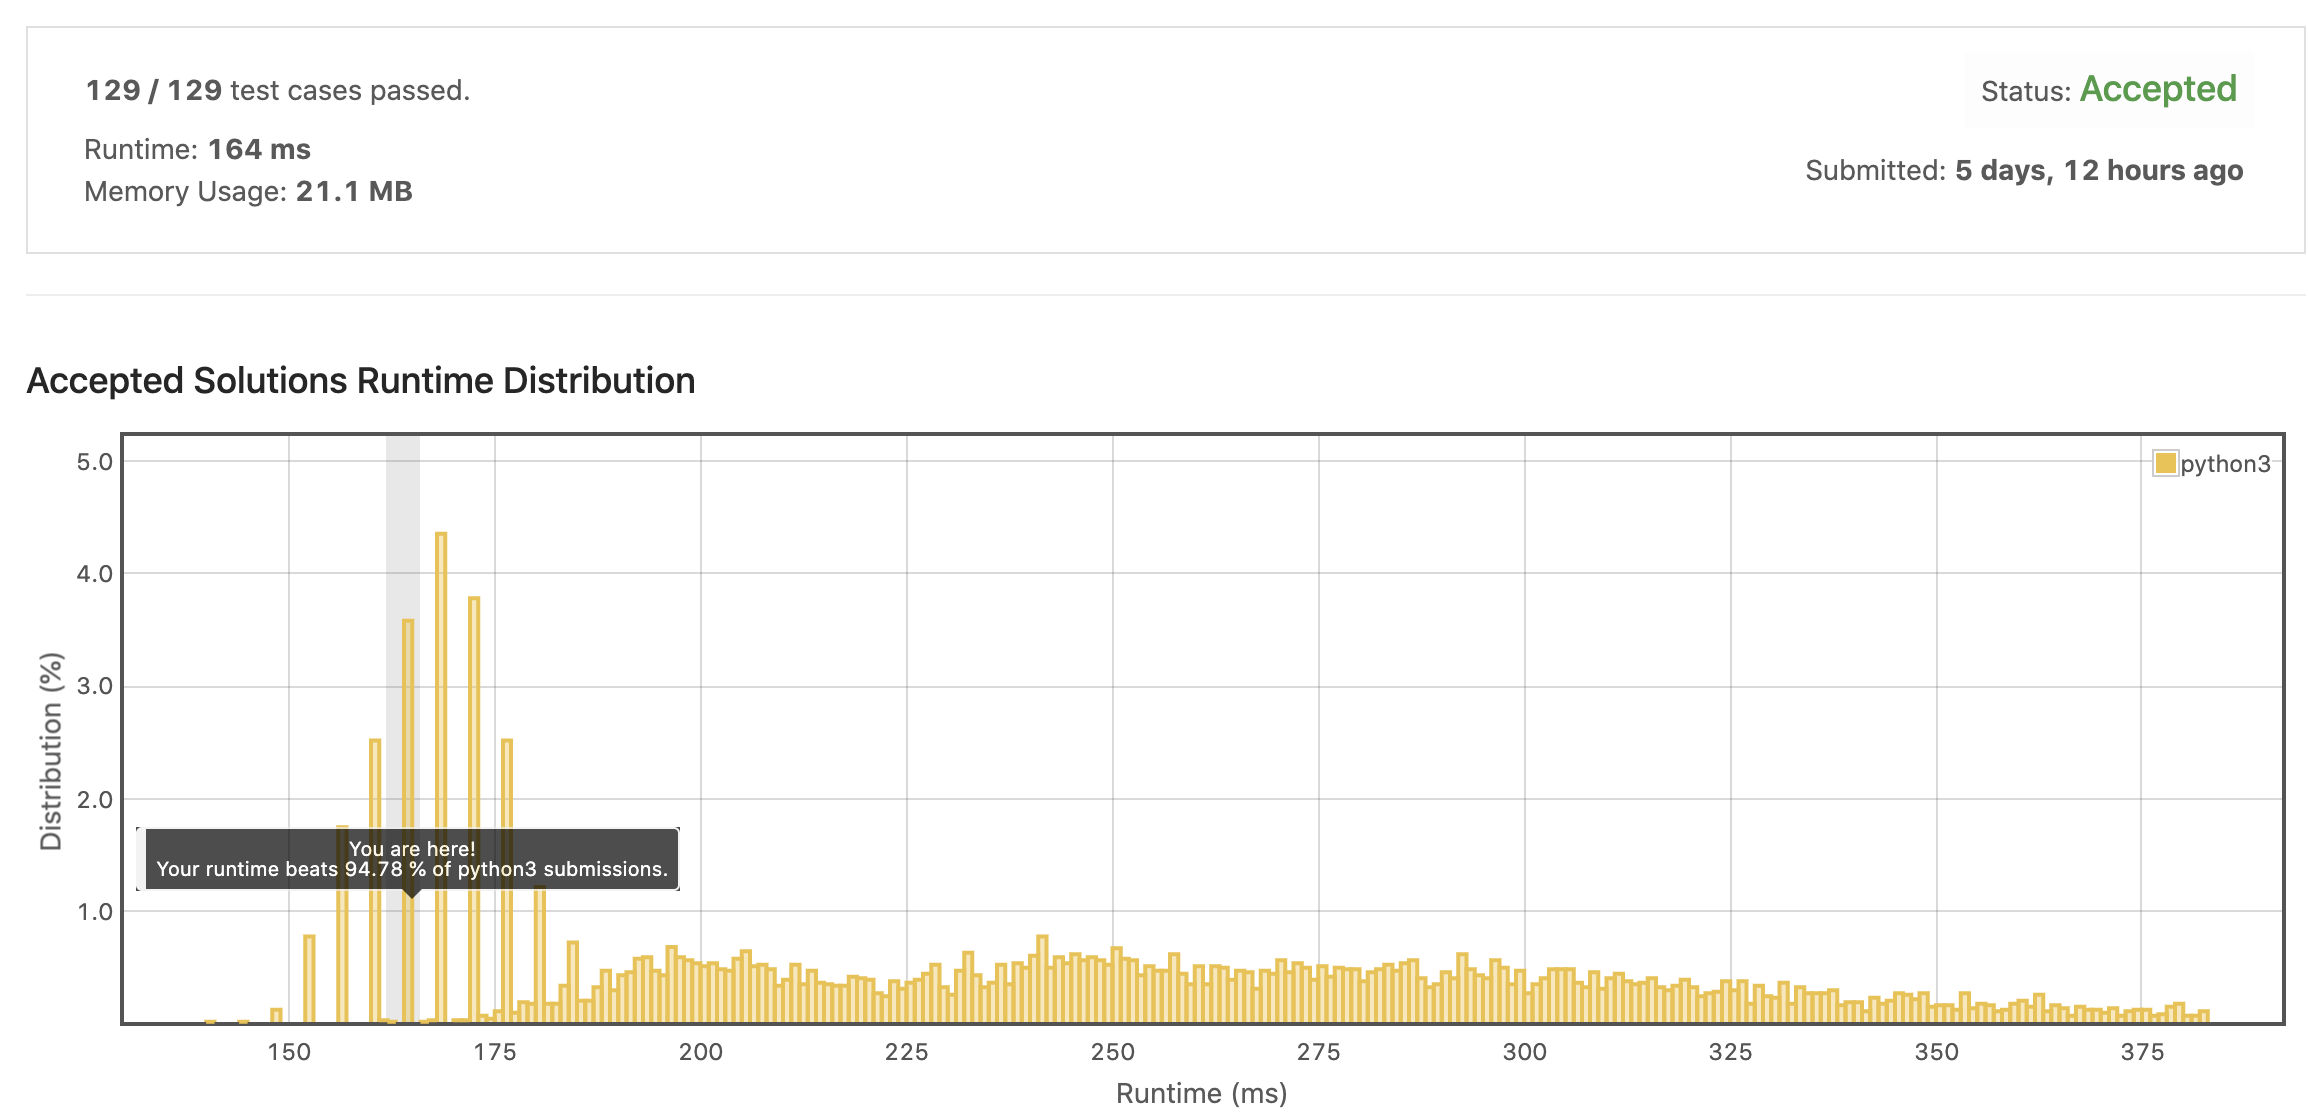Image resolution: width=2308 pixels, height=1118 pixels.
Task: Click the small isolated bar near 152 ms
Action: pos(309,980)
